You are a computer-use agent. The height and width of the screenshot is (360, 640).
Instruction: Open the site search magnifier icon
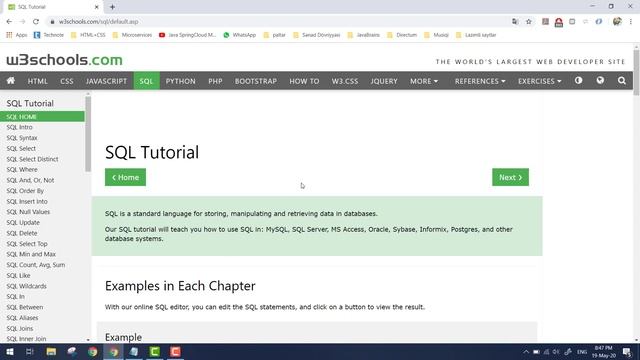(x=622, y=81)
